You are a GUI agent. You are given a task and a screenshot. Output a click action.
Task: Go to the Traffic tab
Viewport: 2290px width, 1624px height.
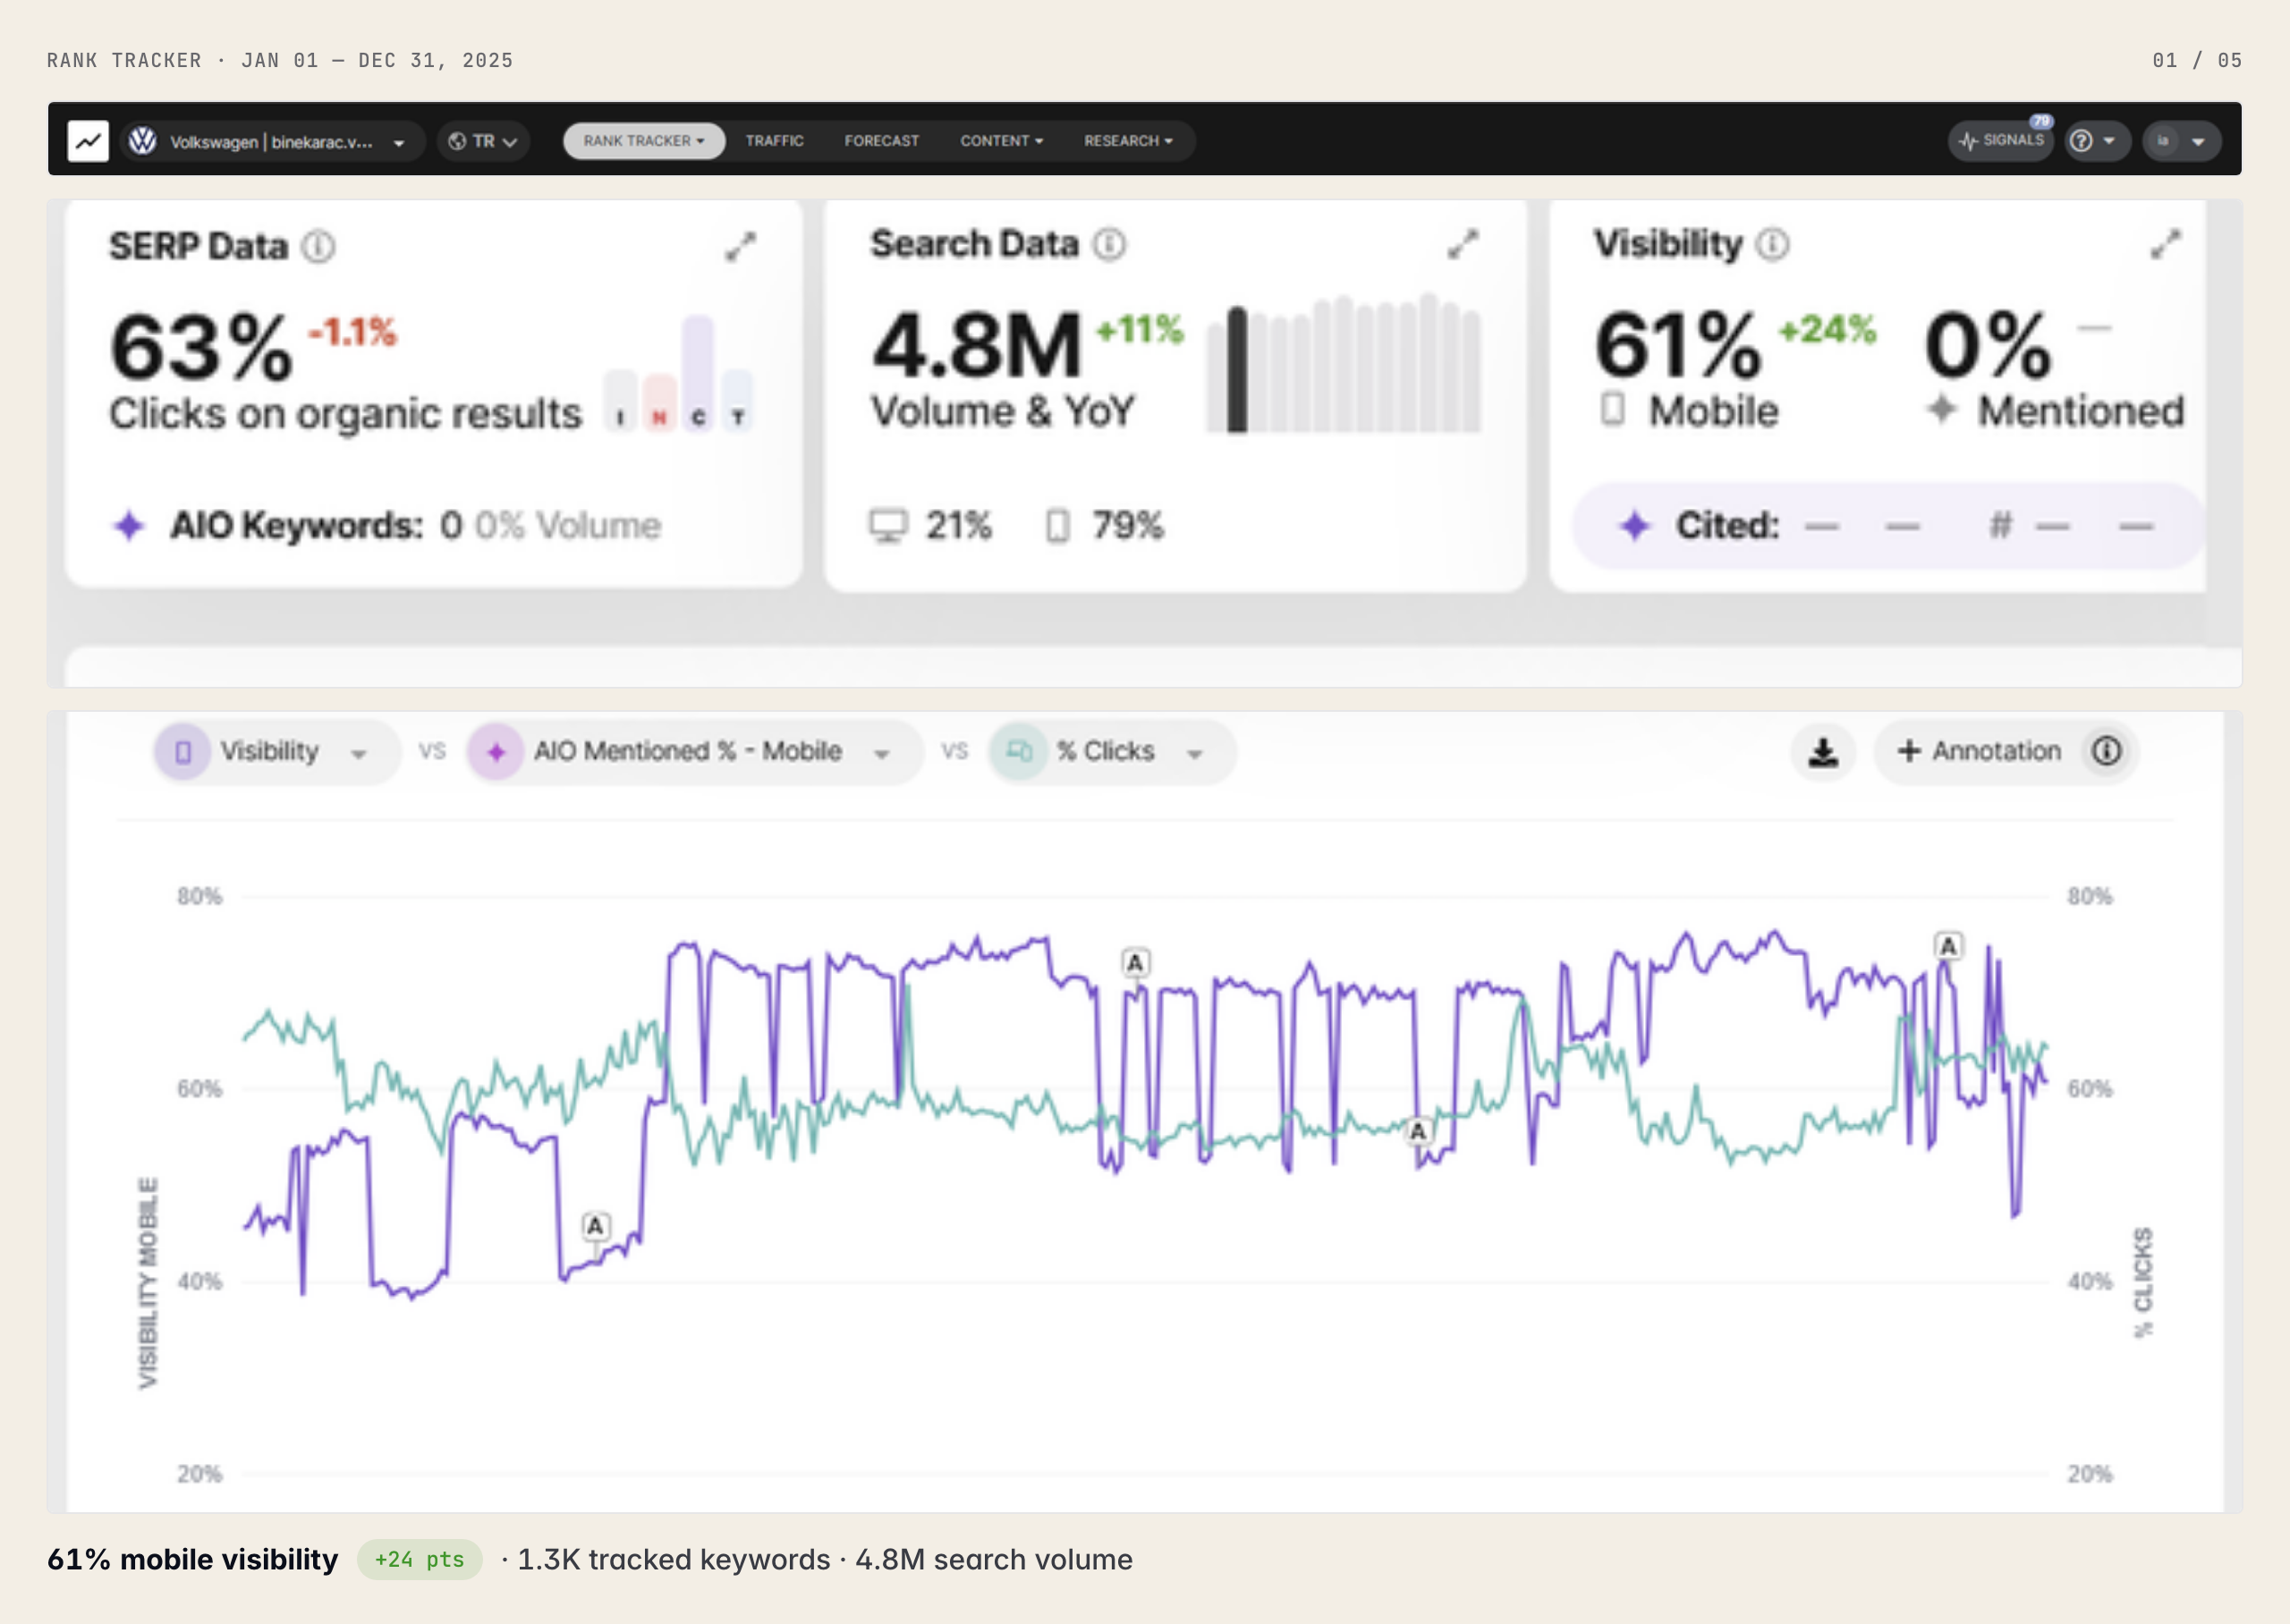coord(774,141)
